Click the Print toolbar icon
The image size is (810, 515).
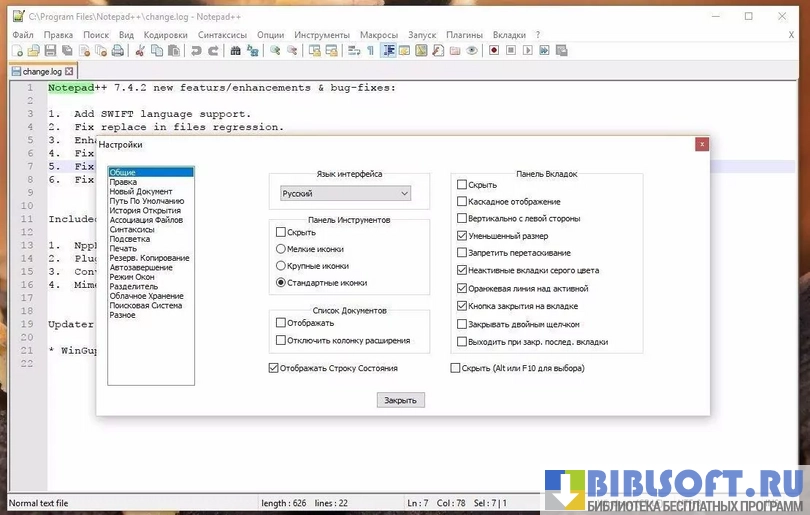(x=116, y=50)
